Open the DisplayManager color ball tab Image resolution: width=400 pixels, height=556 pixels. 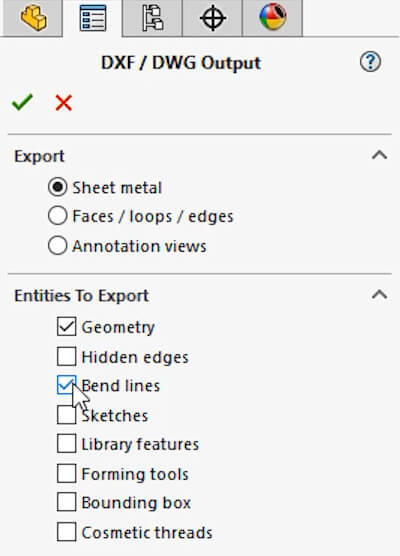pyautogui.click(x=272, y=17)
